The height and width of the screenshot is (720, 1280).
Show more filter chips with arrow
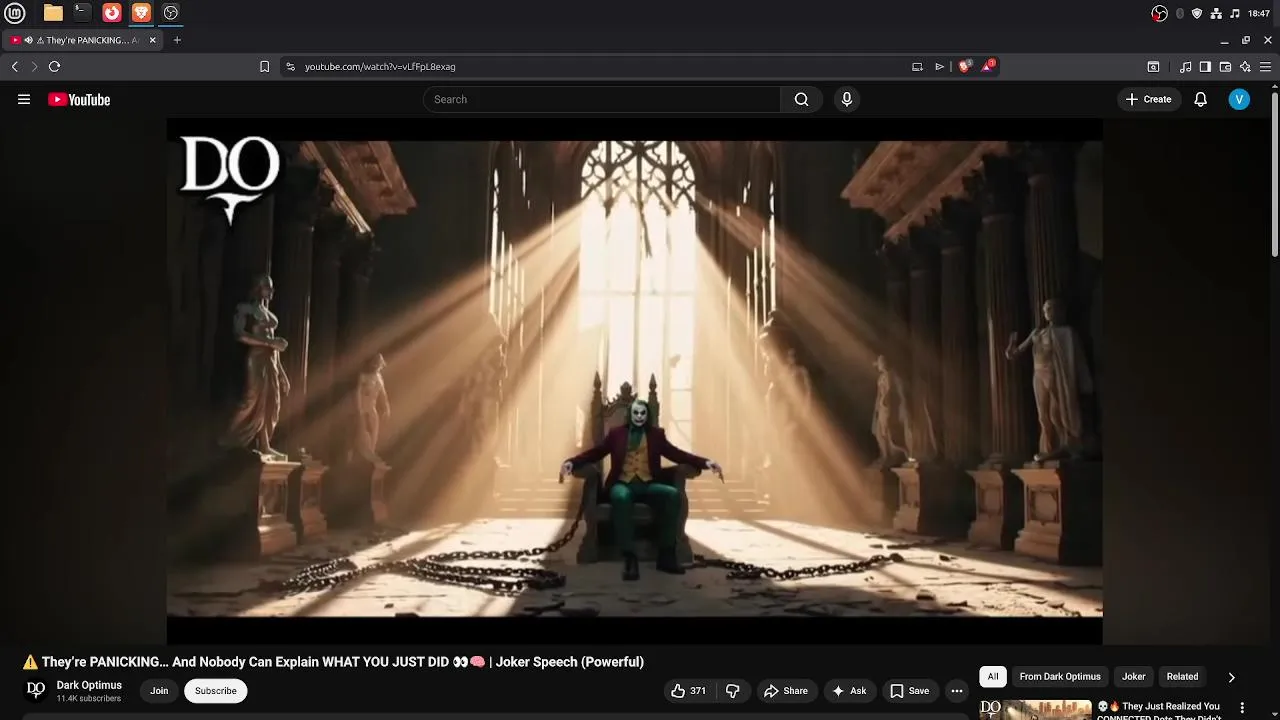(1231, 677)
